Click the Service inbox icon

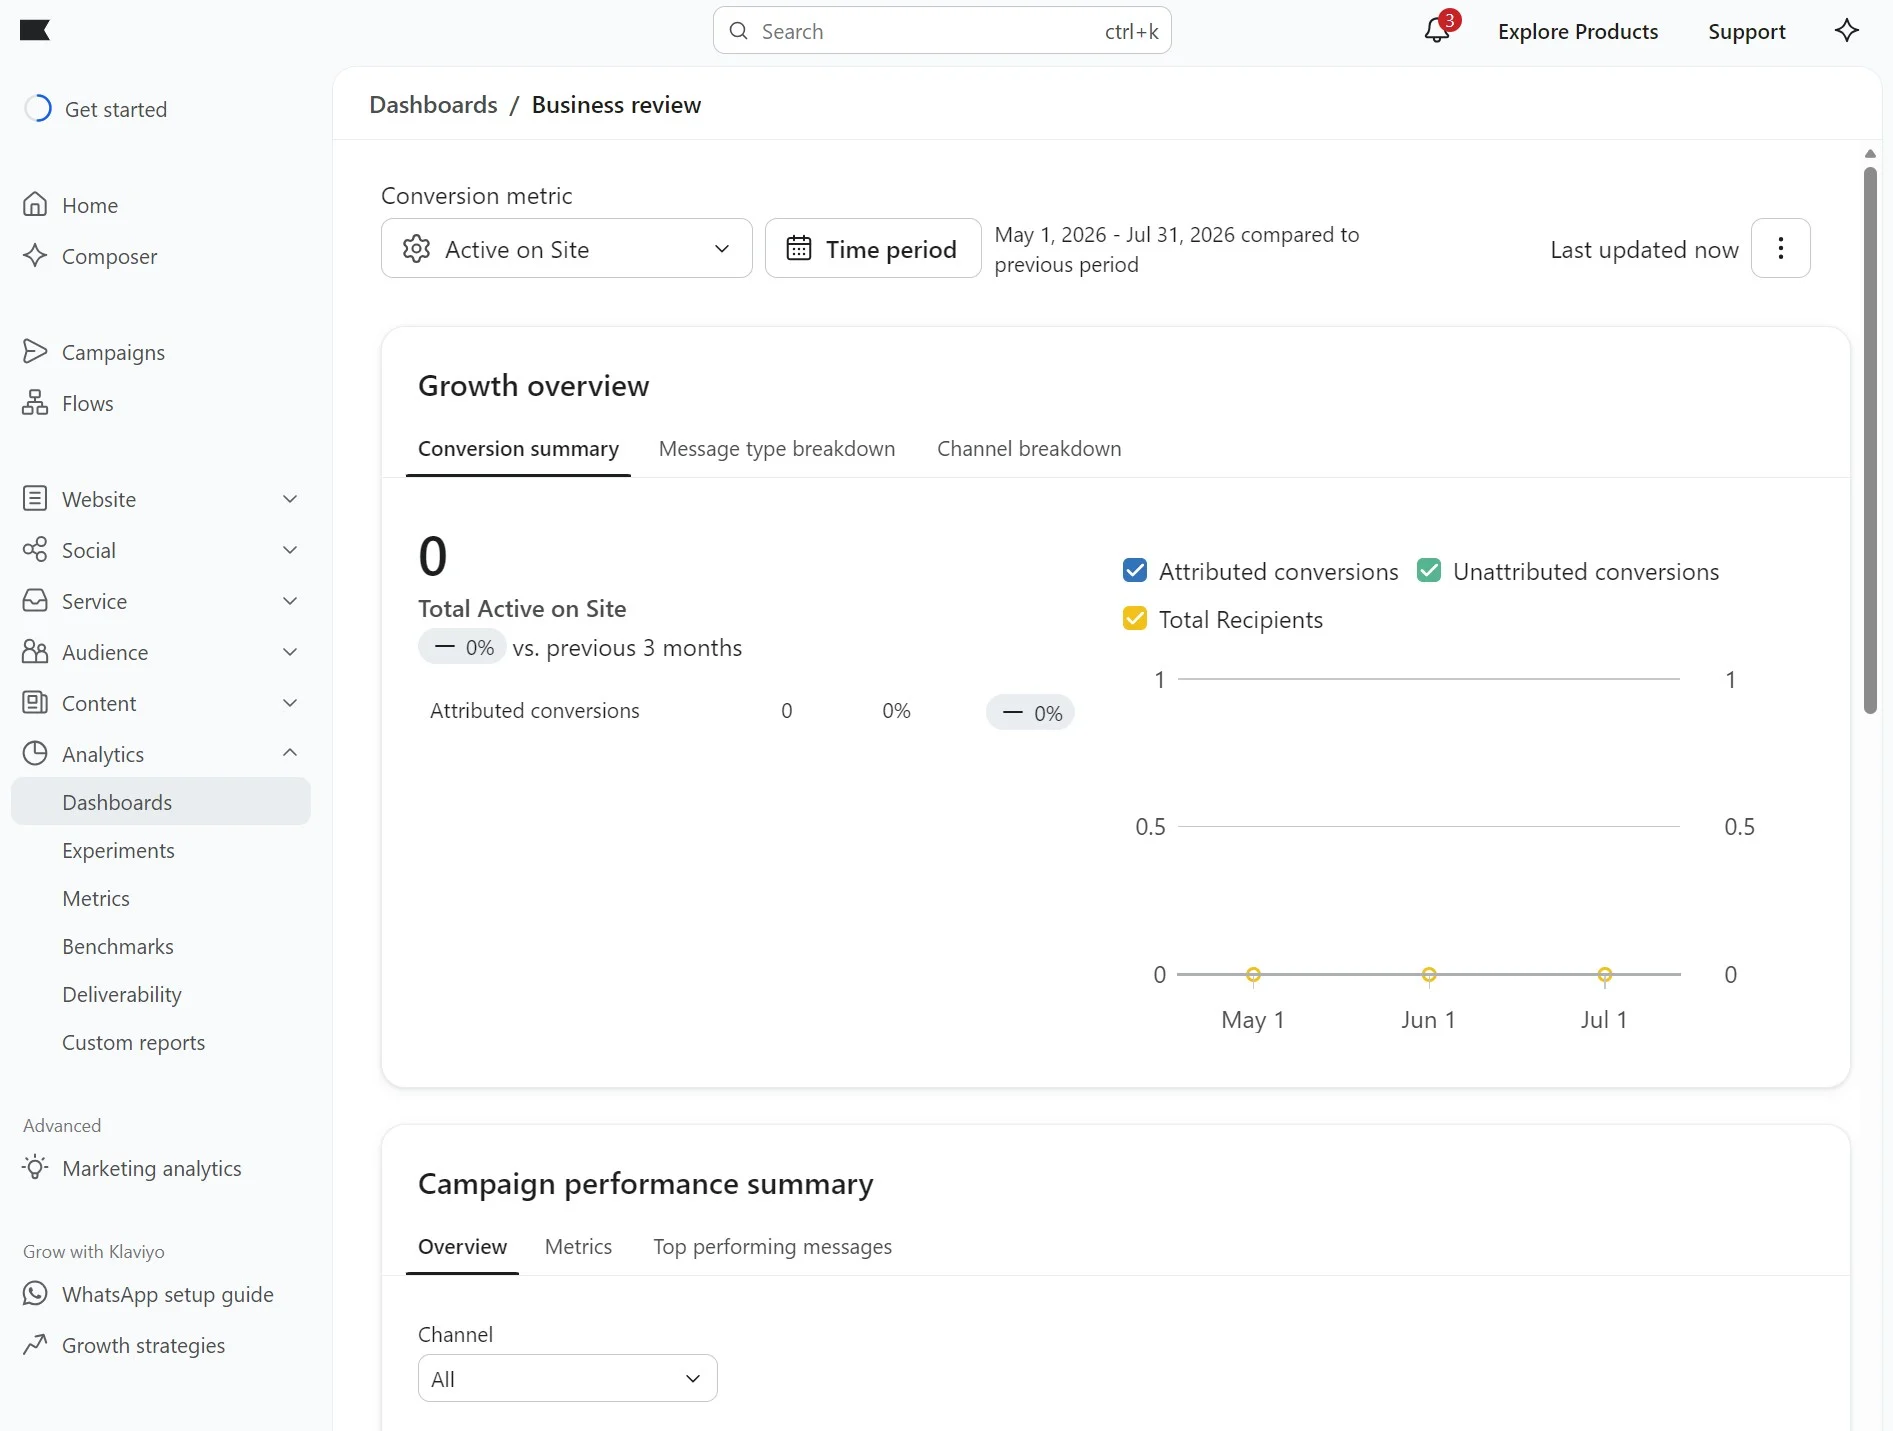coord(35,601)
